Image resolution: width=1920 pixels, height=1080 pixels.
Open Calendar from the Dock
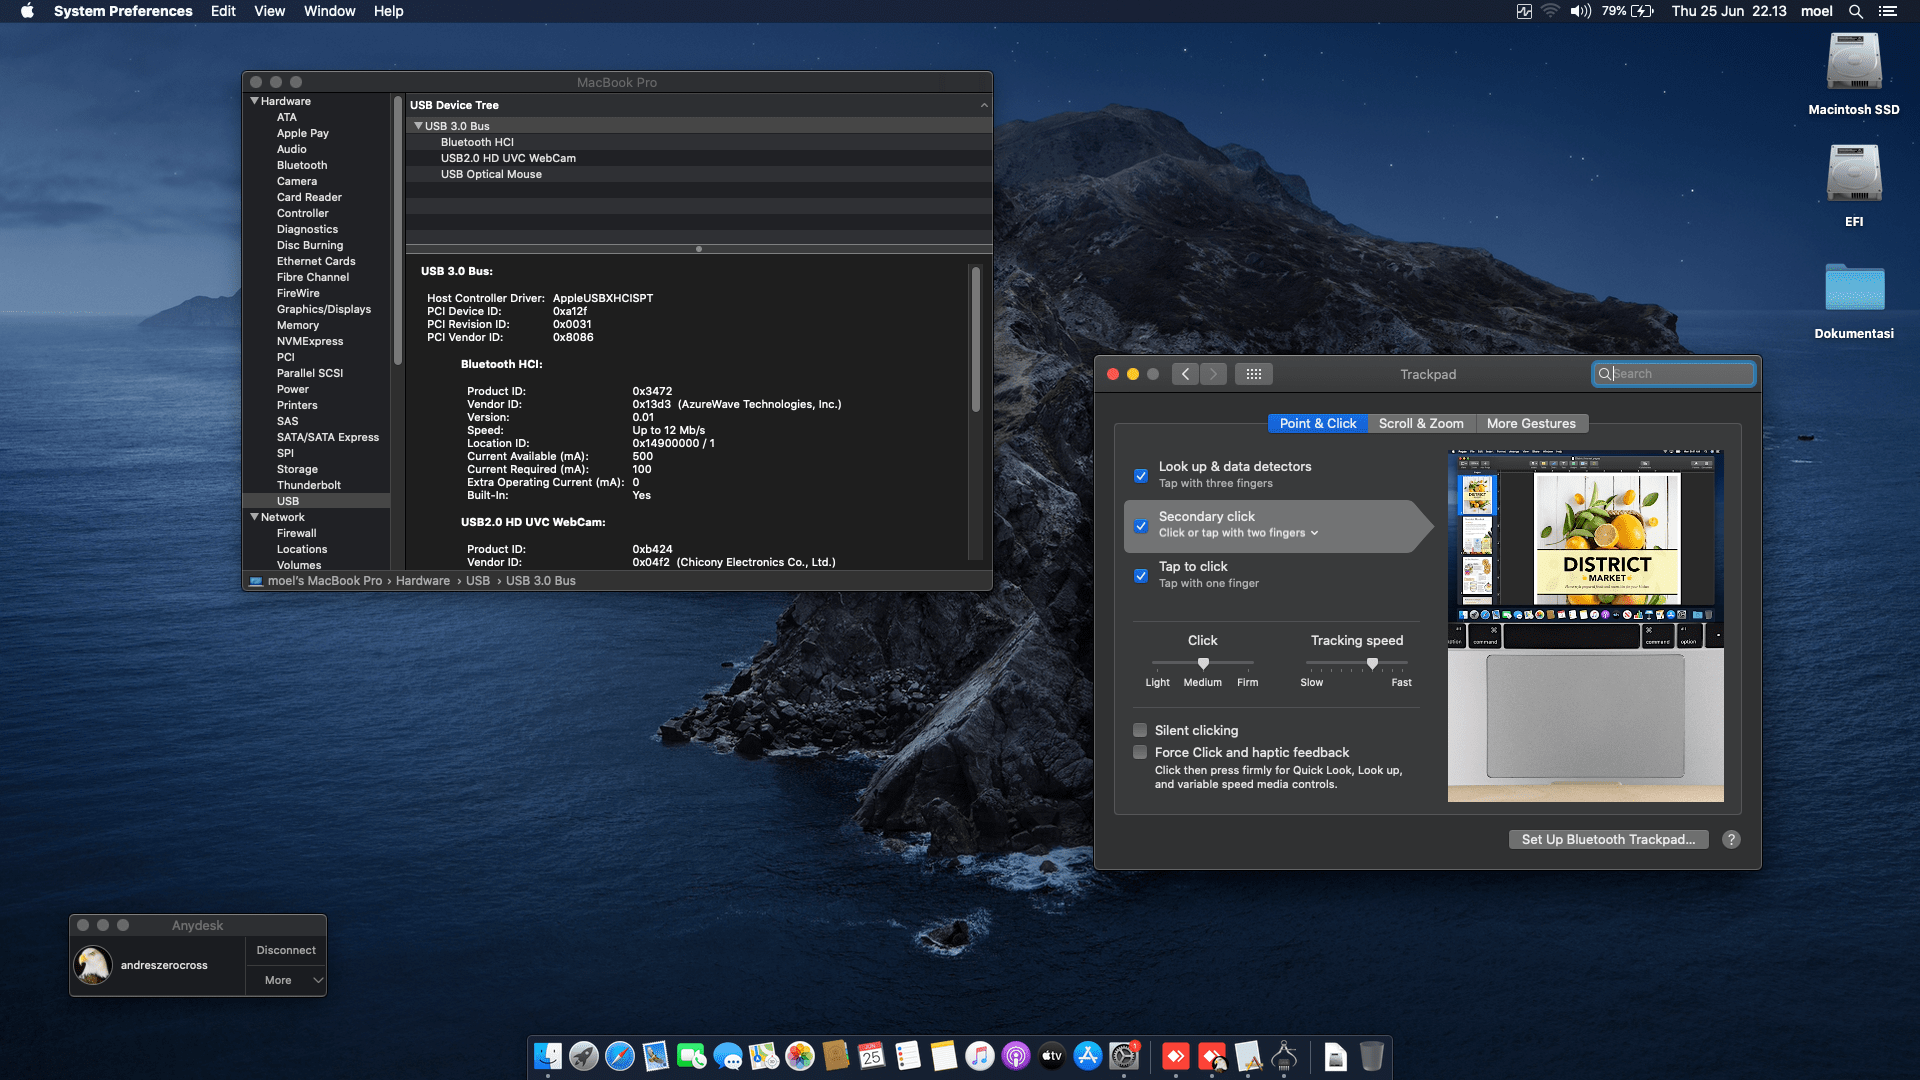871,1057
